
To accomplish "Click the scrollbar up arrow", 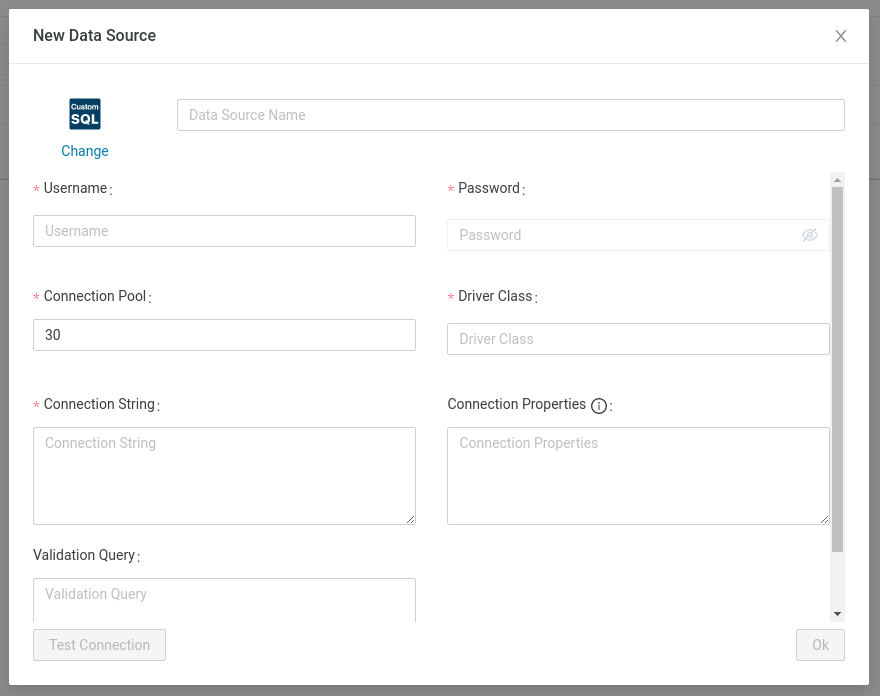I will (x=838, y=179).
